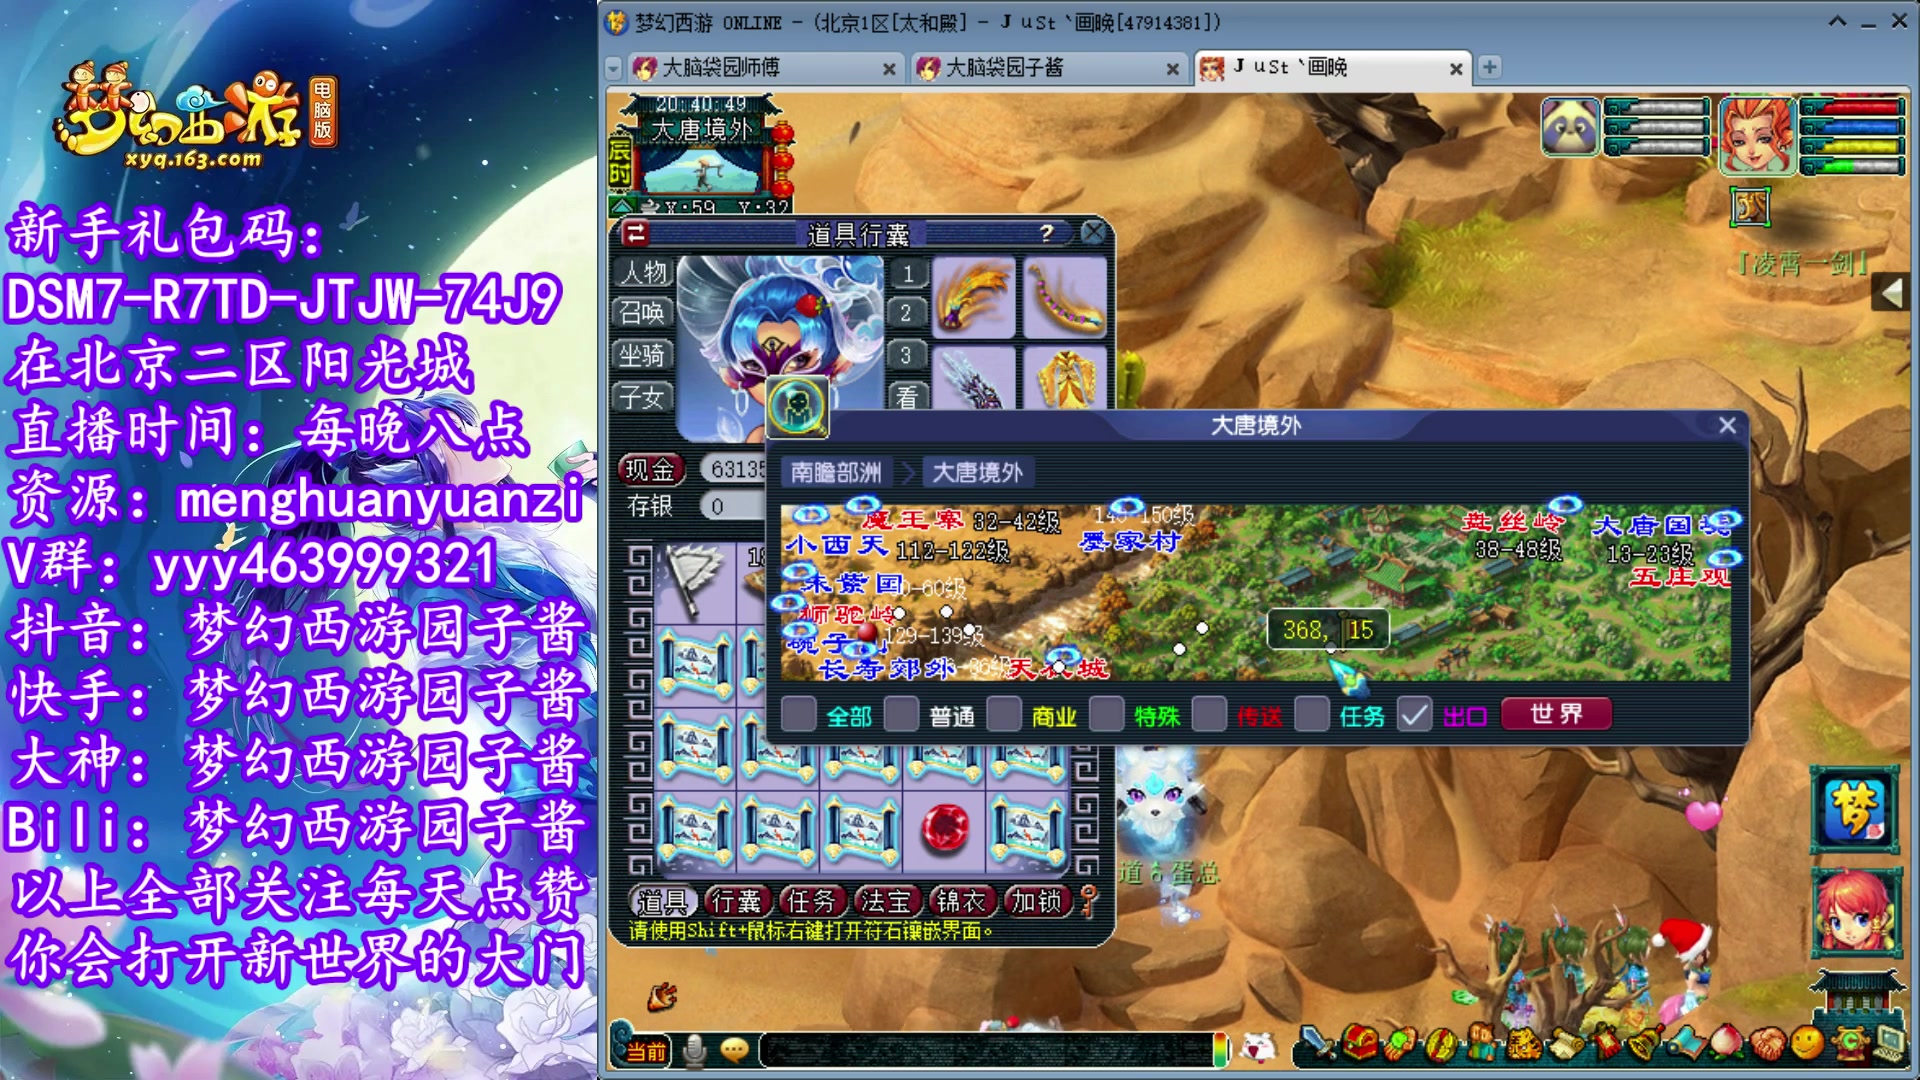Add a new window tab with plus
Screen dimensions: 1920x1080
[x=1490, y=67]
